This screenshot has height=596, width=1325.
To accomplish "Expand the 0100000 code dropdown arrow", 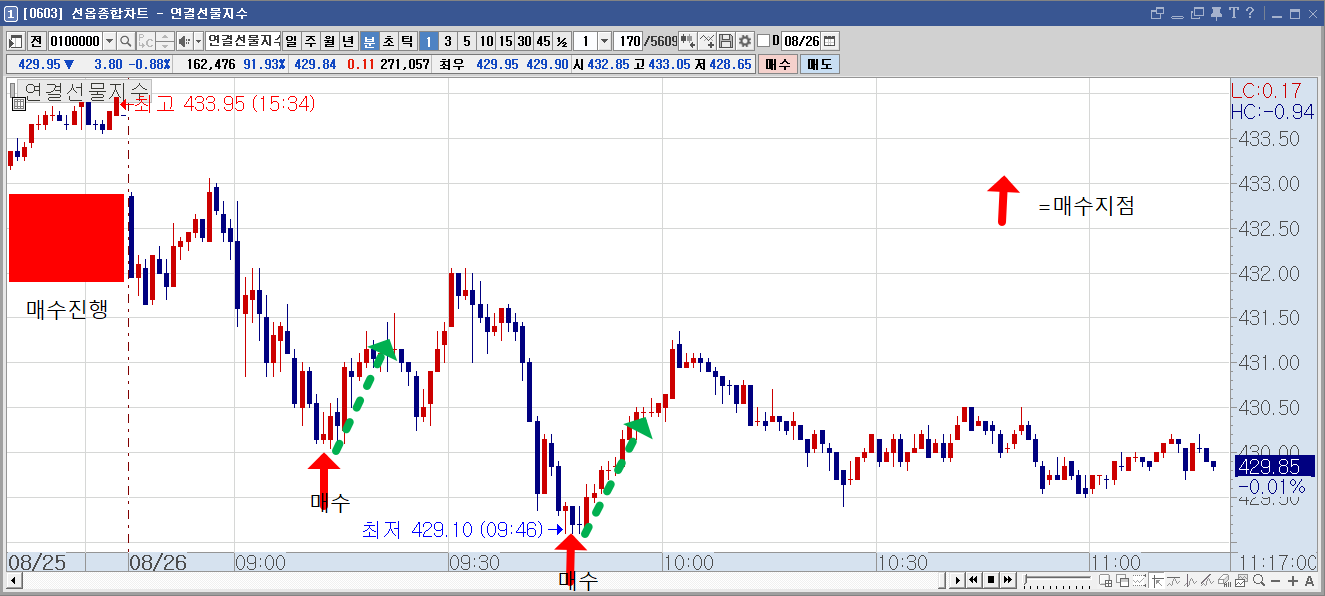I will [109, 41].
